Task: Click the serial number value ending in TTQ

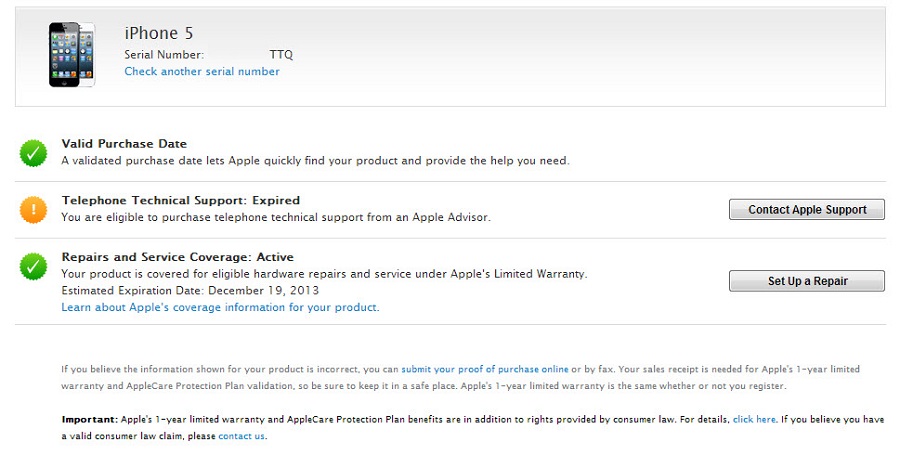Action: point(280,55)
